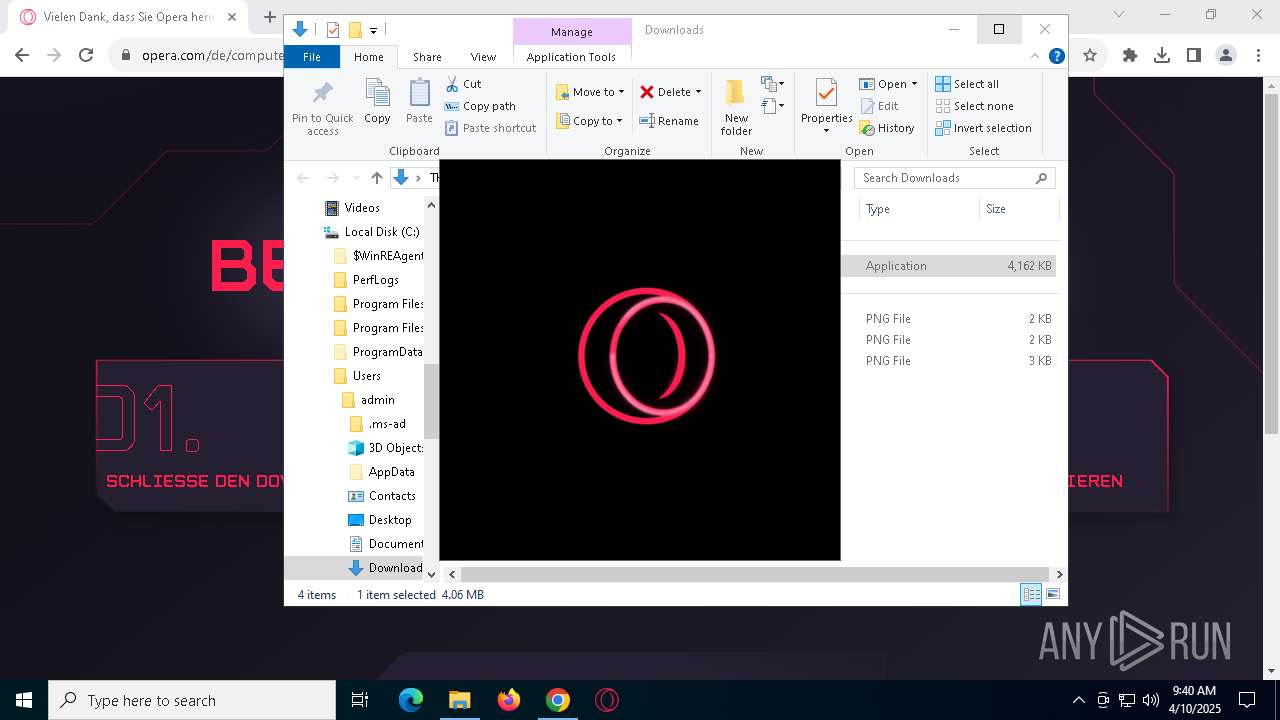Click Select none in ribbon
Screen dimensions: 1280x720
(x=975, y=106)
